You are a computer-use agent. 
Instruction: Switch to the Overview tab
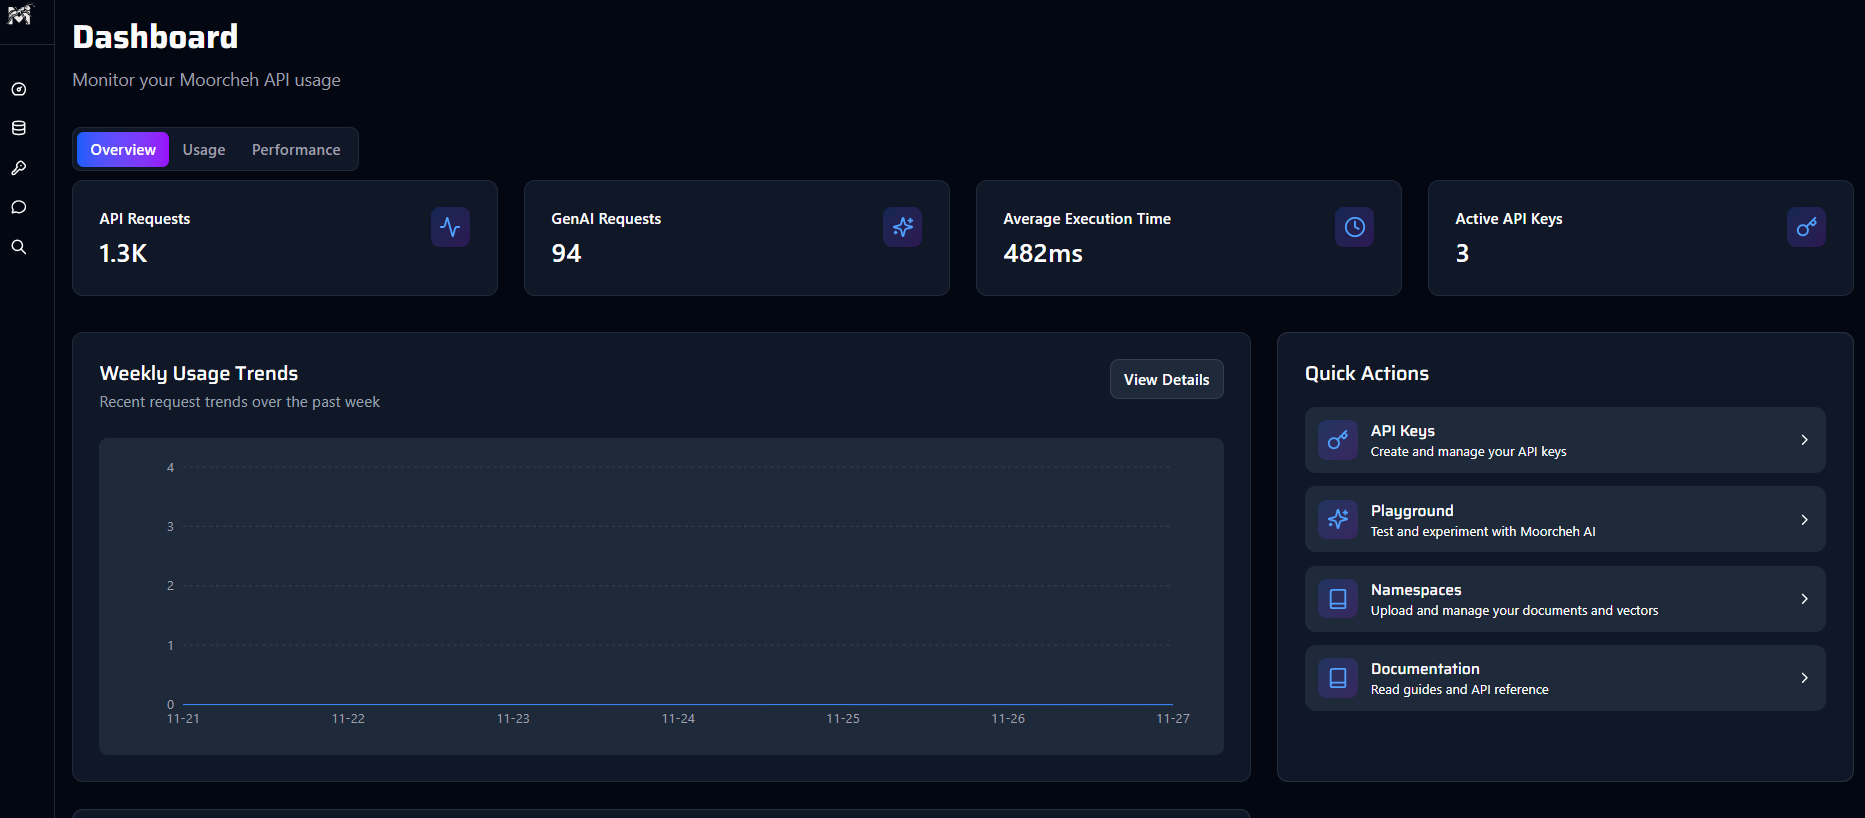[123, 150]
